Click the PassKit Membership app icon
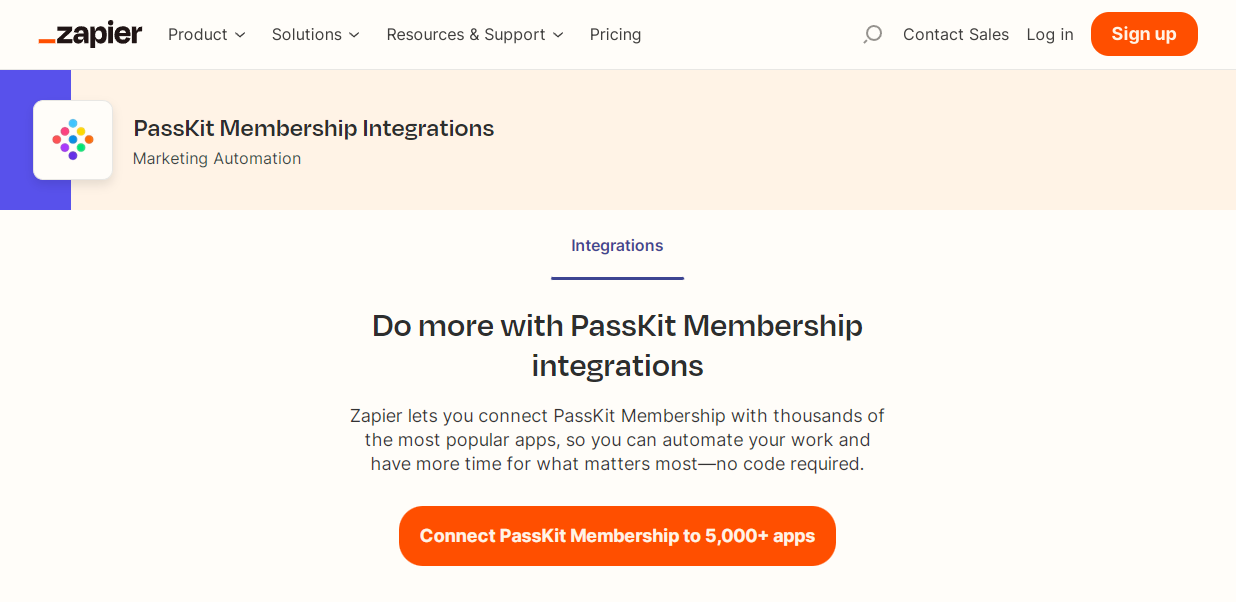 pyautogui.click(x=73, y=140)
